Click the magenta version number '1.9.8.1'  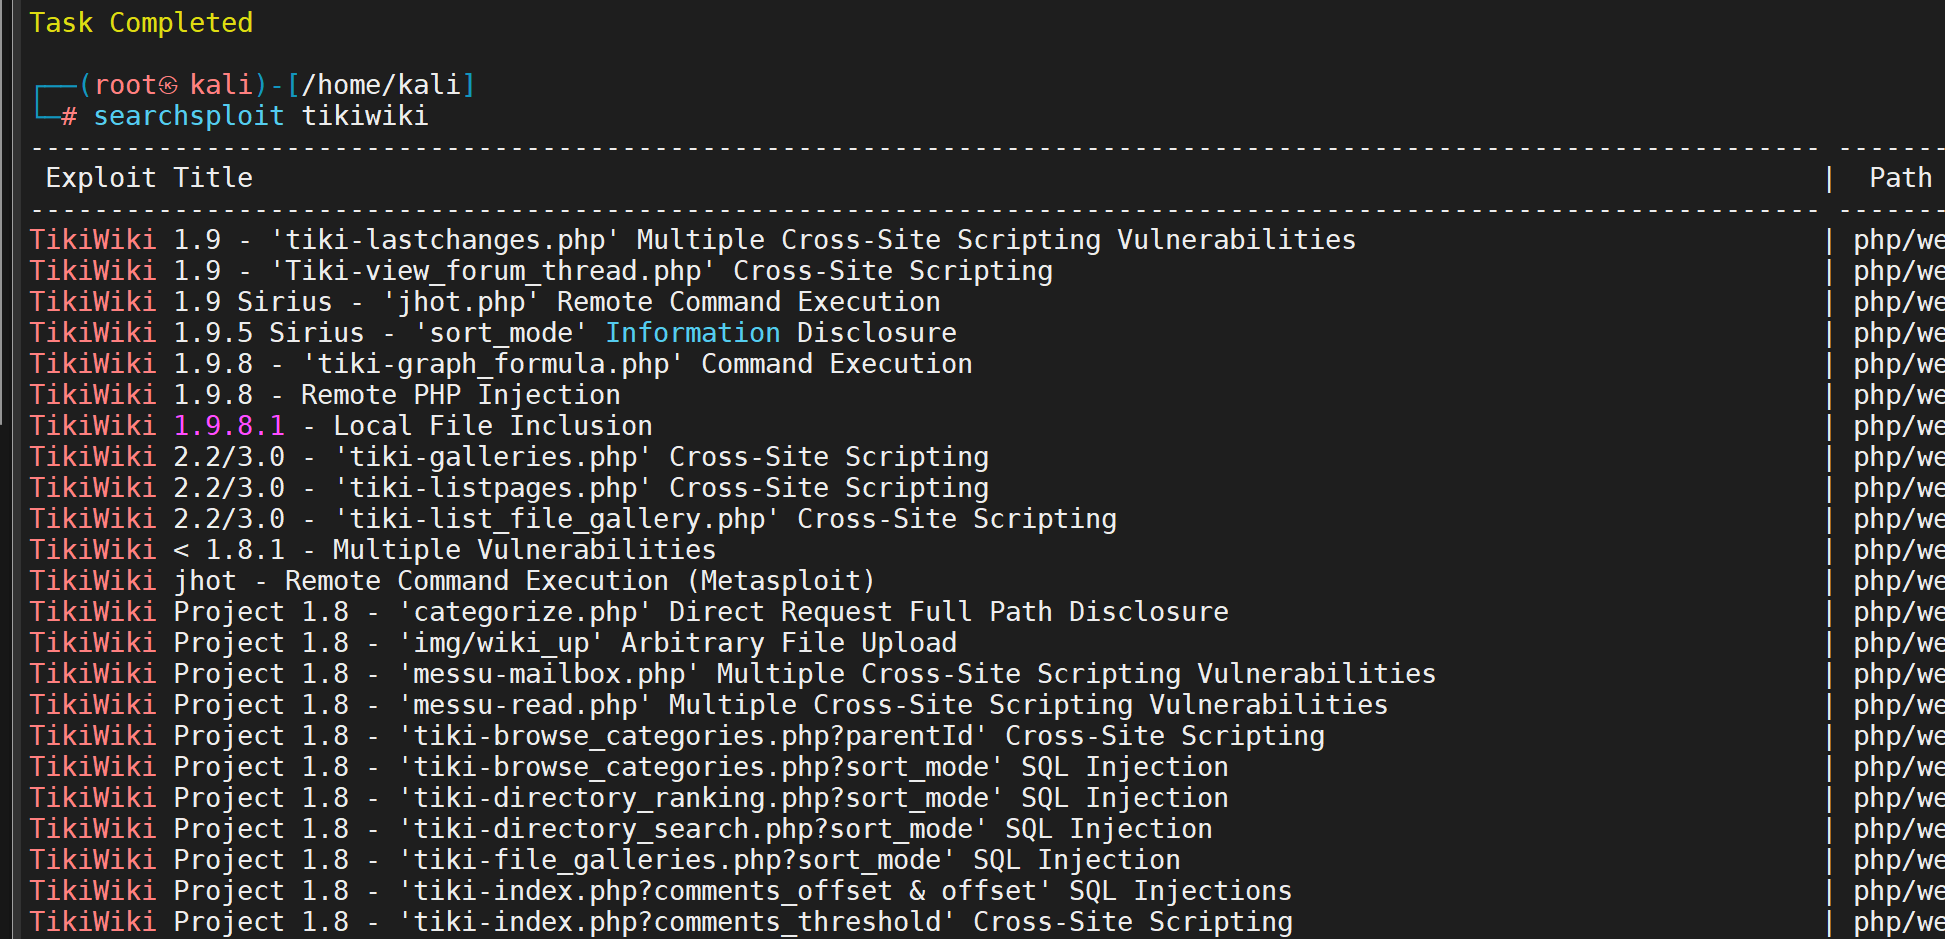click(x=229, y=426)
